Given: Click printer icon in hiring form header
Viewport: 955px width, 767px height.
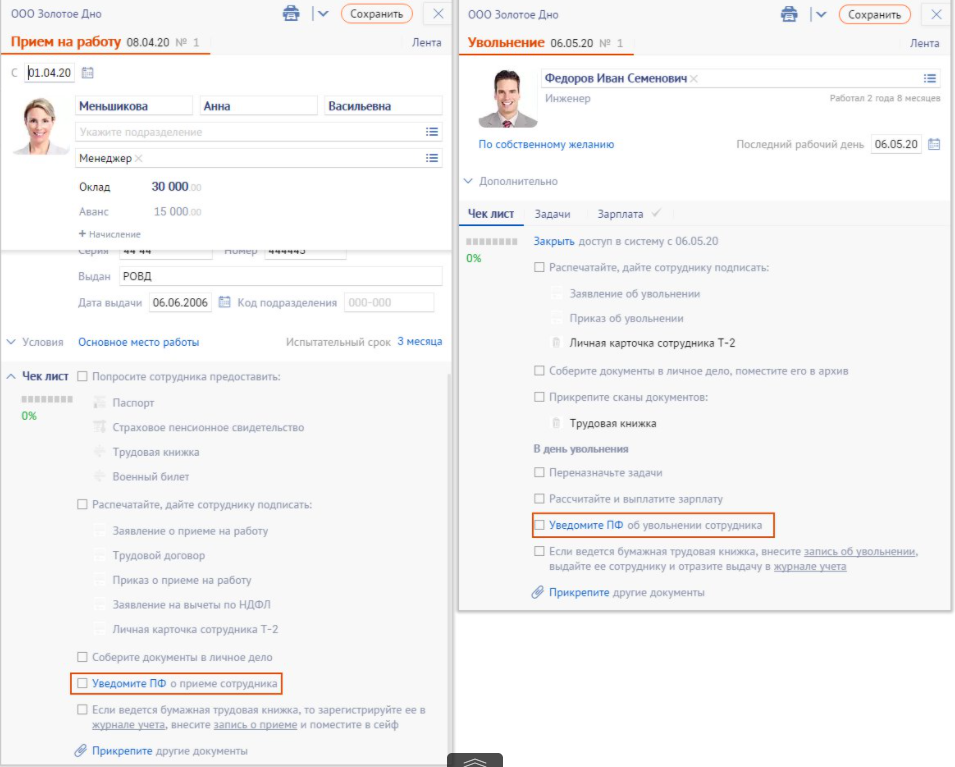Looking at the screenshot, I should 291,14.
